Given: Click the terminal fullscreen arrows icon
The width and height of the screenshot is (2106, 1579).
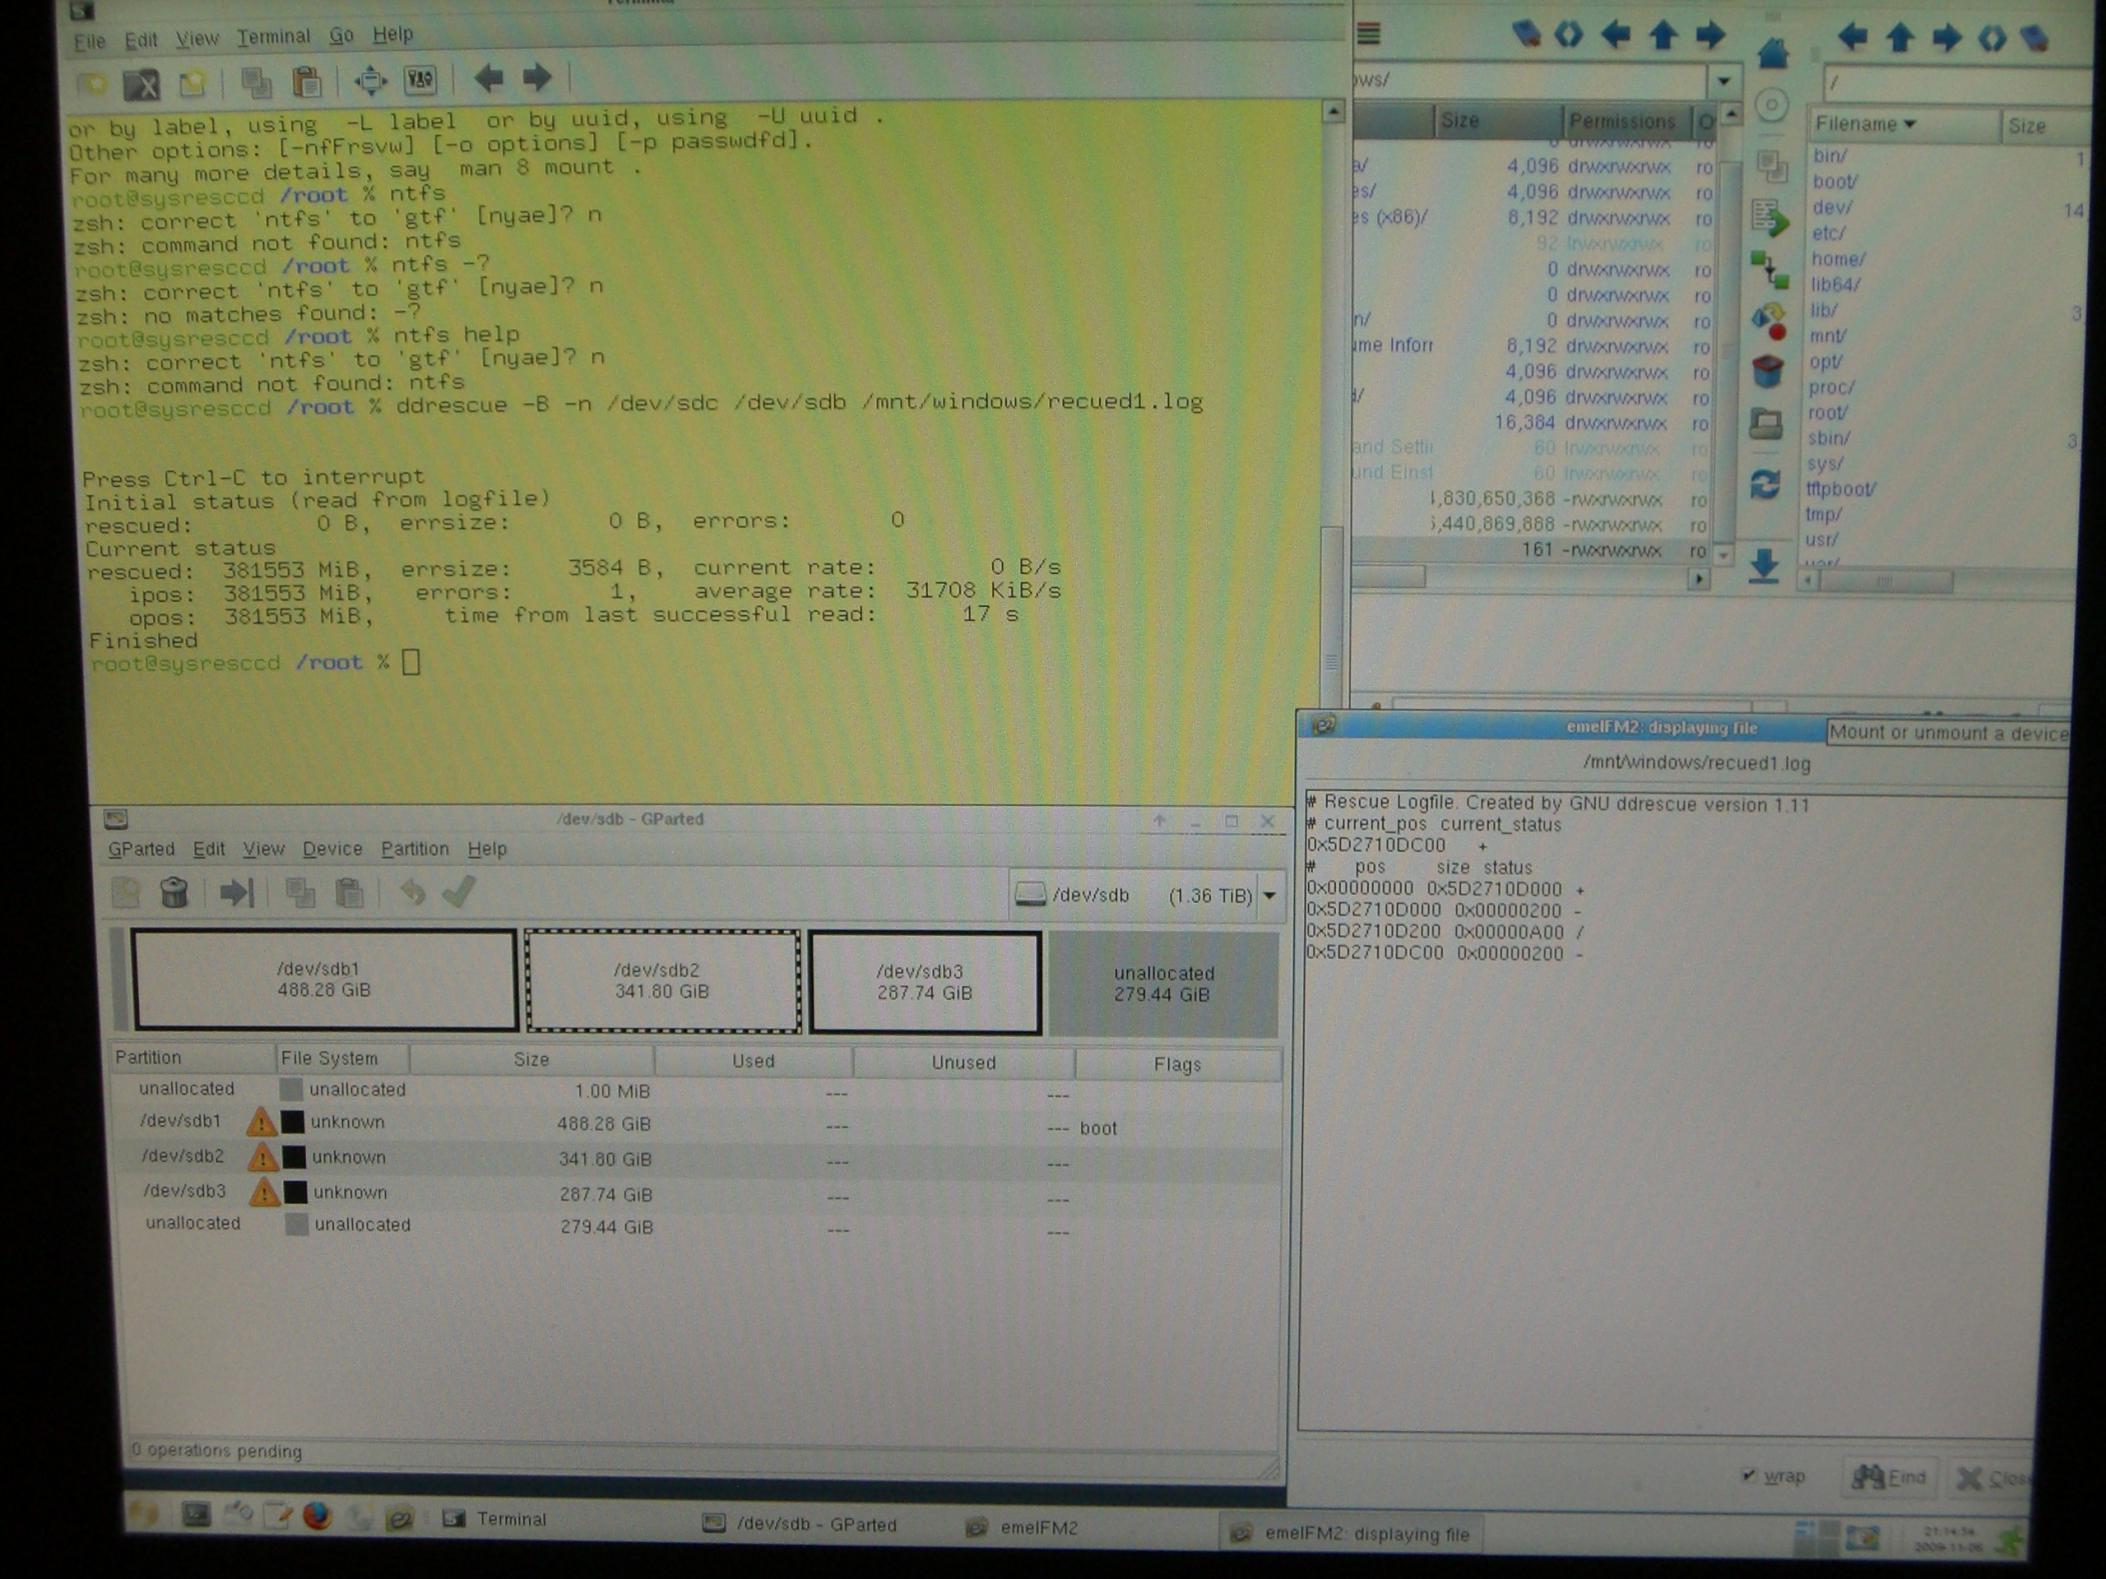Looking at the screenshot, I should (370, 80).
